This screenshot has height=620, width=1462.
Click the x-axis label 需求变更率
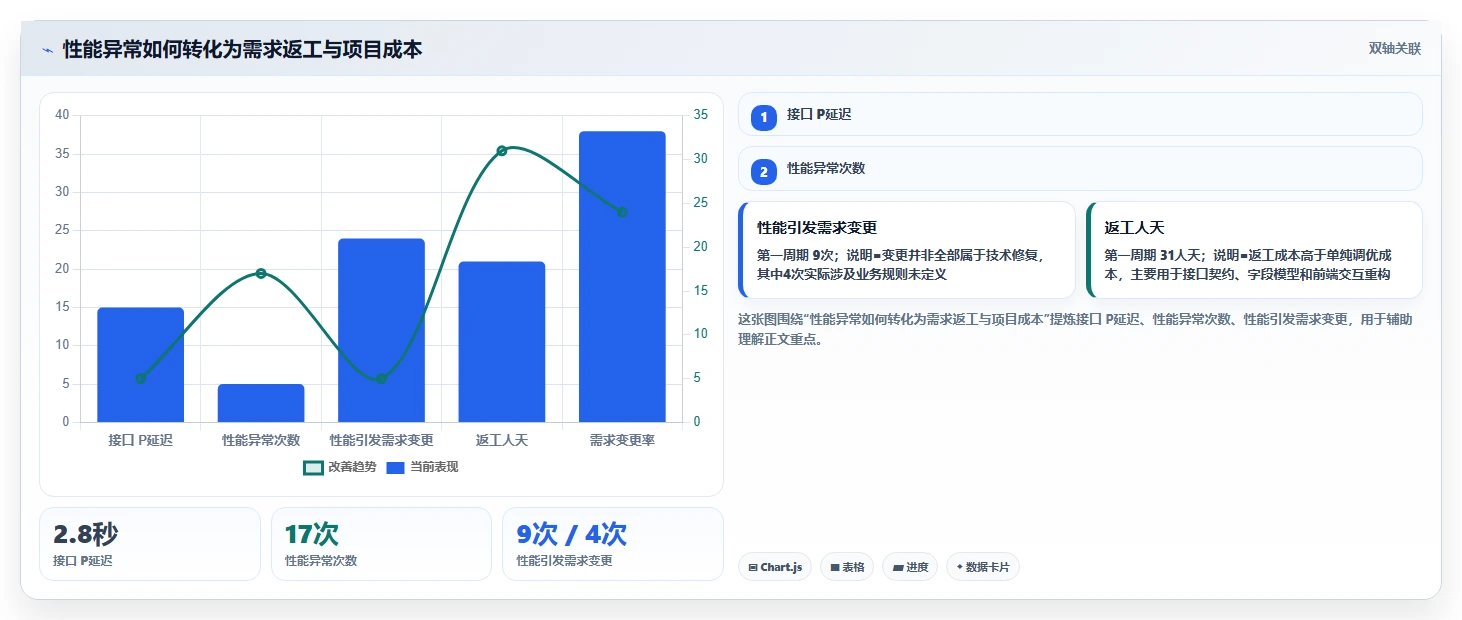[622, 440]
